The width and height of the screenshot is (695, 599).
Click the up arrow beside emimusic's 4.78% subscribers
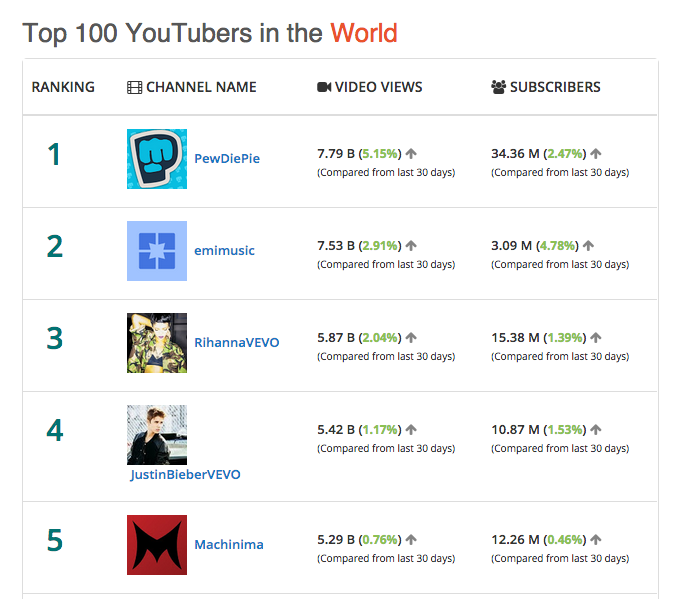tap(588, 246)
